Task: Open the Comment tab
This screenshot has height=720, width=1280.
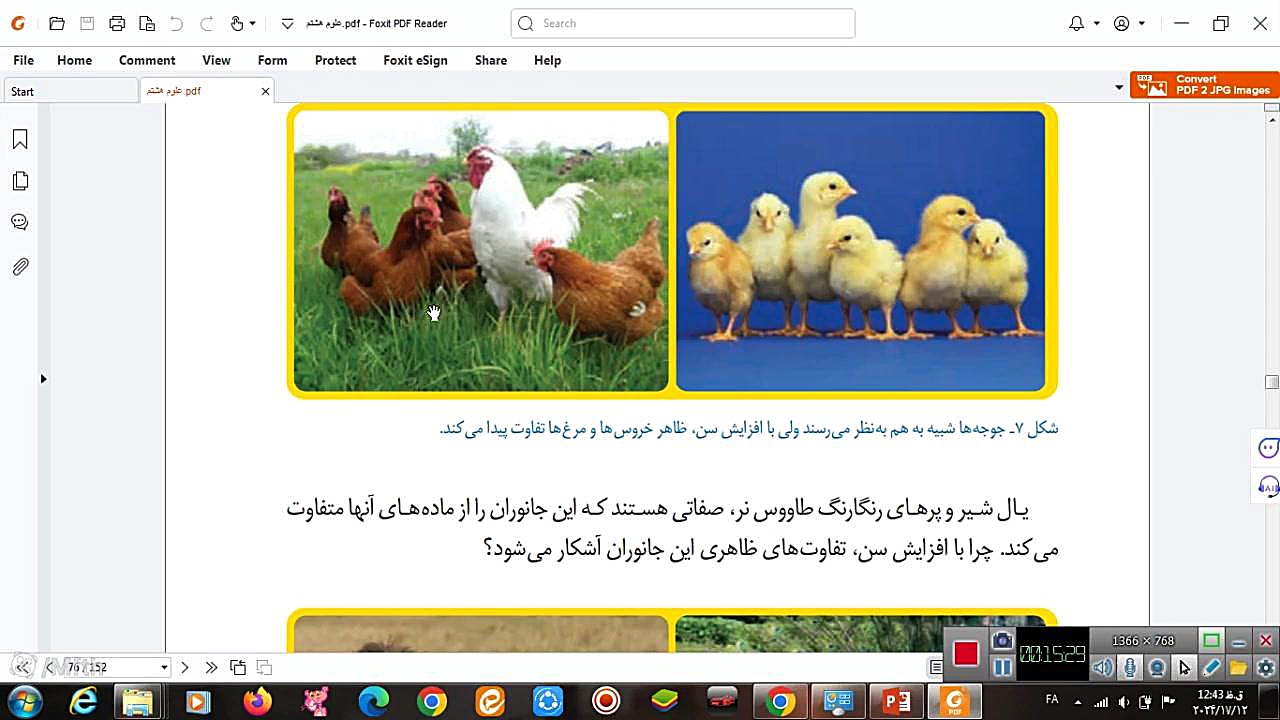Action: pyautogui.click(x=147, y=60)
